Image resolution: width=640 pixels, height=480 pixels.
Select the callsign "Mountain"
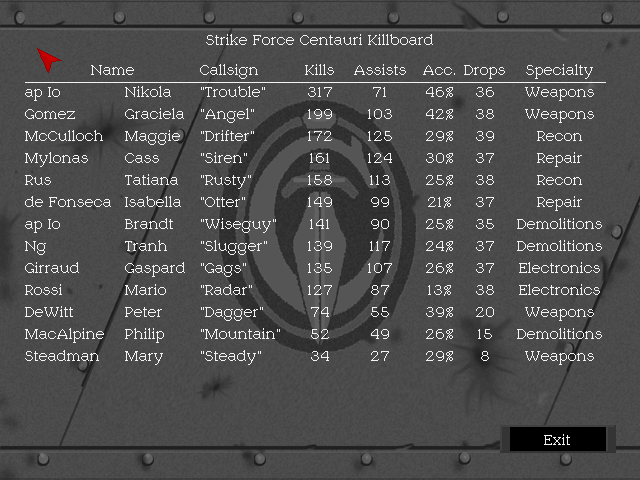[240, 335]
